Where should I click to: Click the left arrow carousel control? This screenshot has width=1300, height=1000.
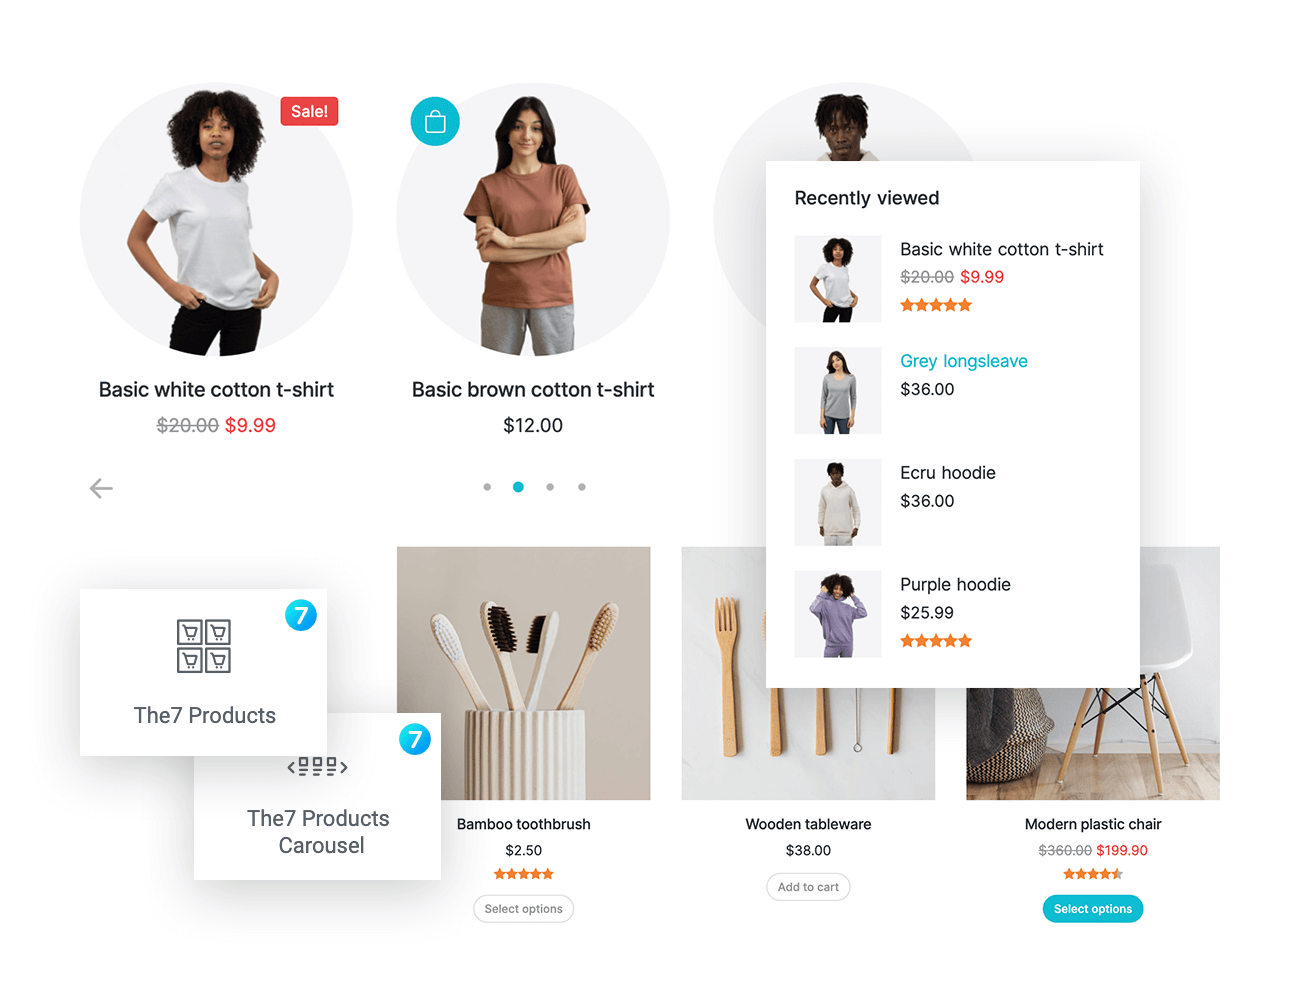click(101, 488)
